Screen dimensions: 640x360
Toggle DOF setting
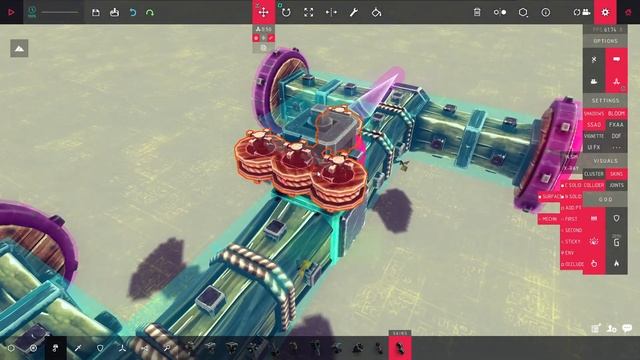[x=616, y=136]
